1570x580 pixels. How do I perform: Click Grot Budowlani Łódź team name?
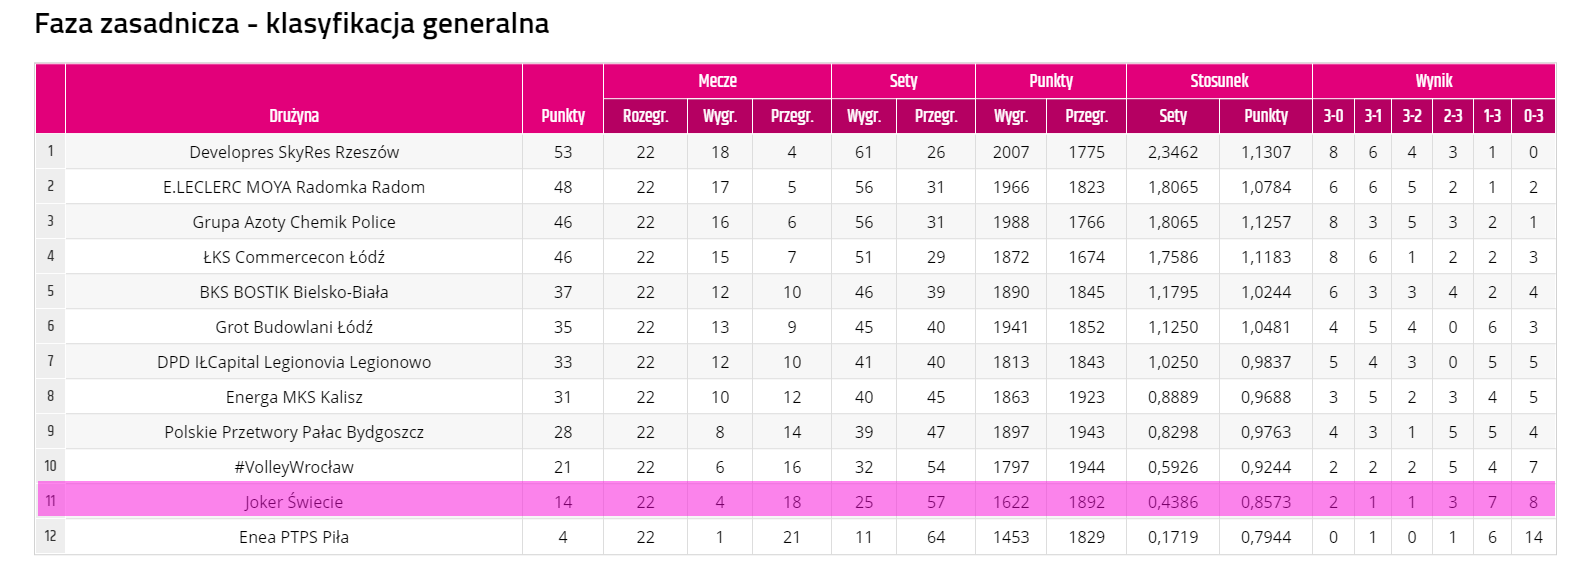tap(294, 327)
